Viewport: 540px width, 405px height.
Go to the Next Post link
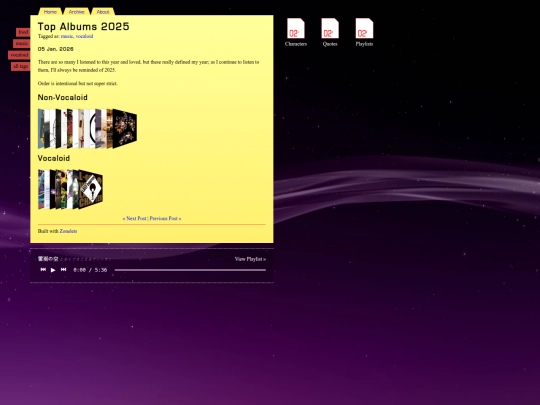135,218
